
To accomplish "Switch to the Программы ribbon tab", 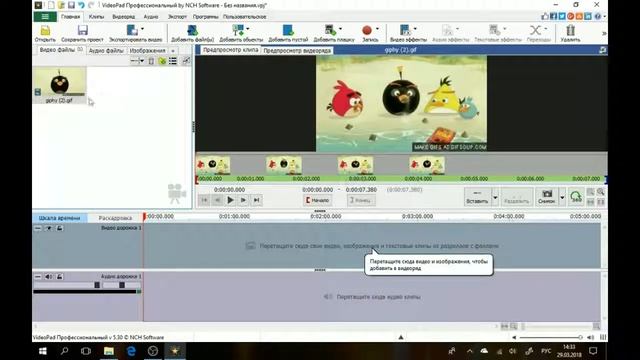I will tap(205, 17).
